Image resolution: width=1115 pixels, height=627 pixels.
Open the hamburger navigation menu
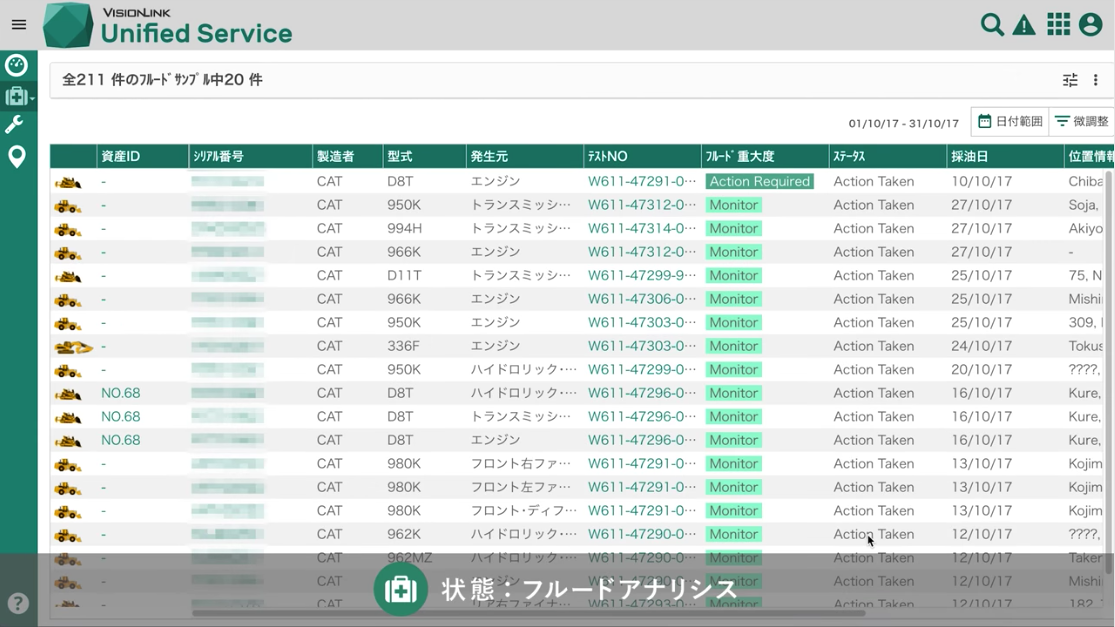point(19,25)
